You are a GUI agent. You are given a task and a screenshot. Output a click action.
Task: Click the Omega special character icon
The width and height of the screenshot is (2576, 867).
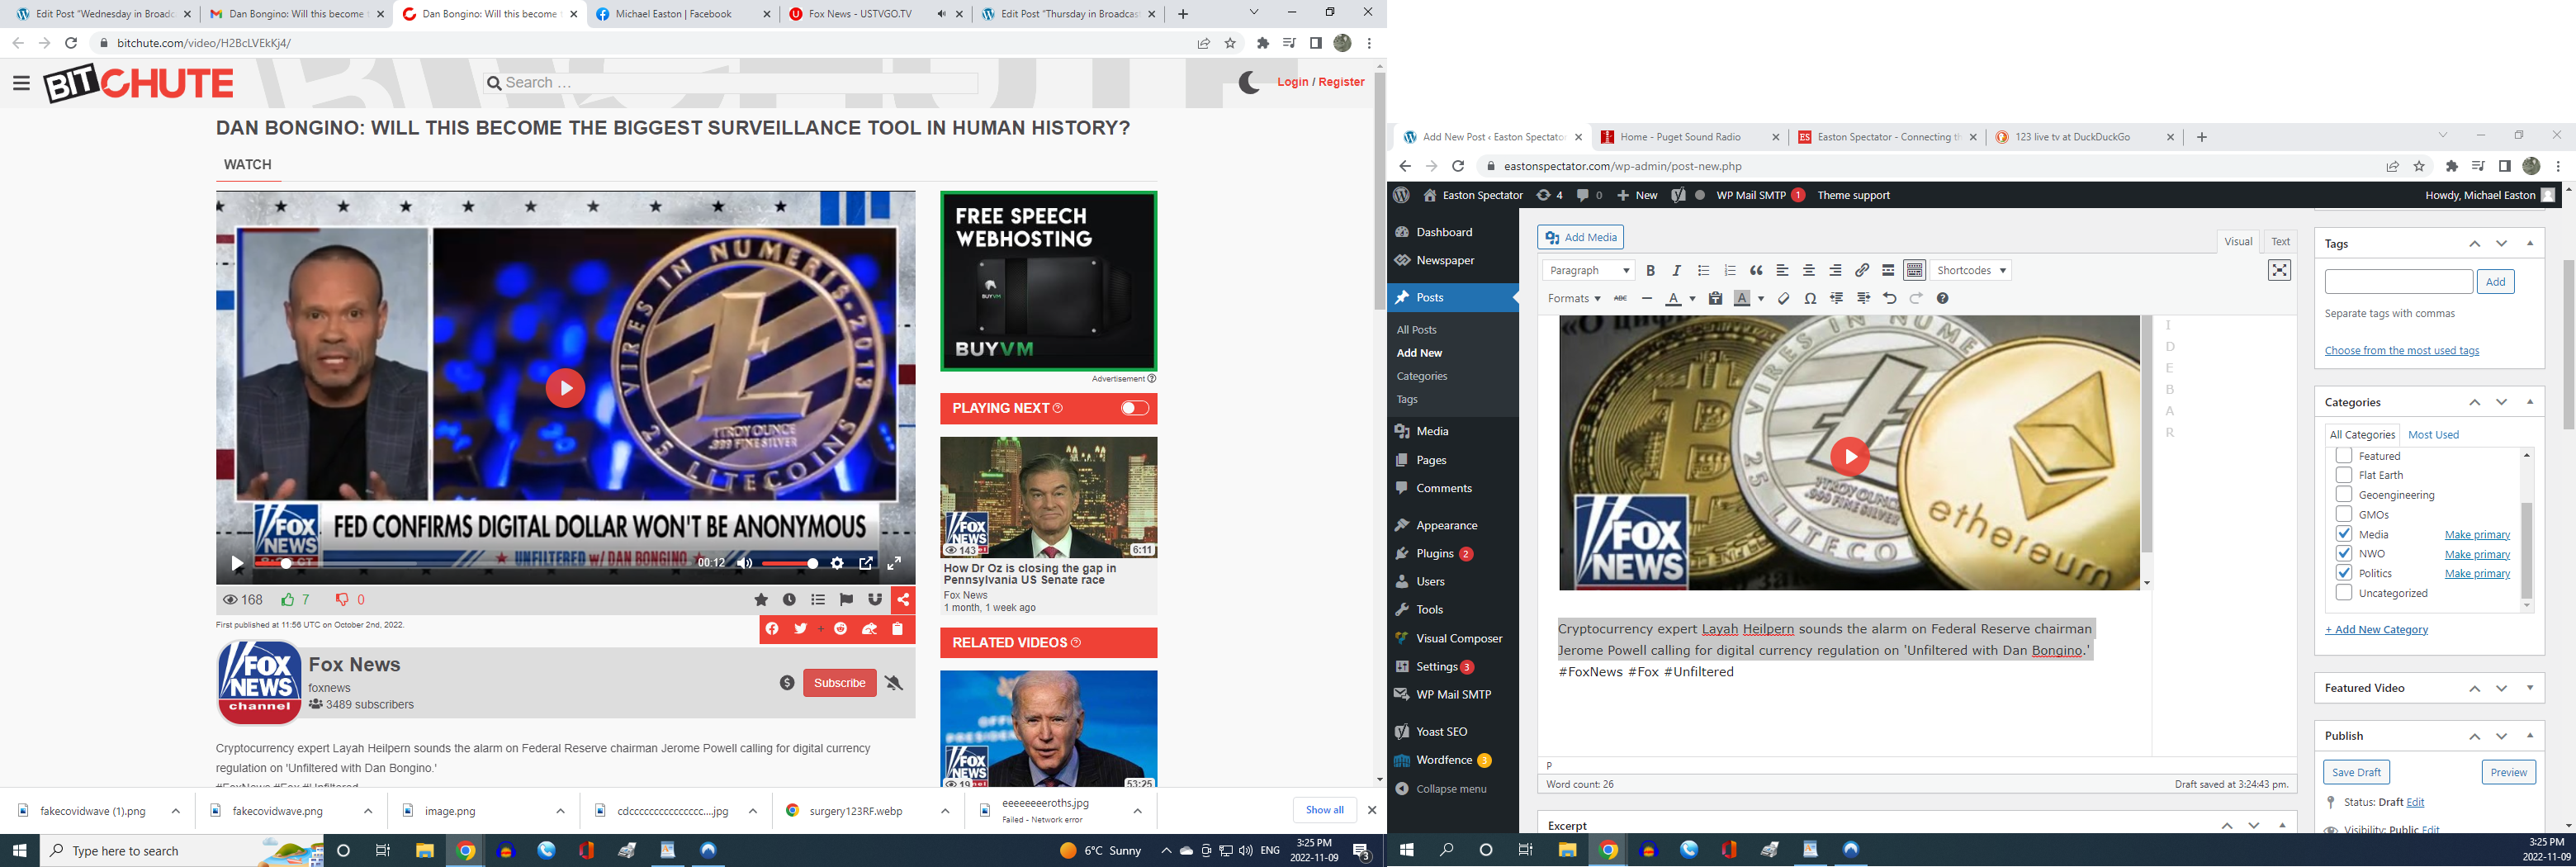[x=1810, y=298]
